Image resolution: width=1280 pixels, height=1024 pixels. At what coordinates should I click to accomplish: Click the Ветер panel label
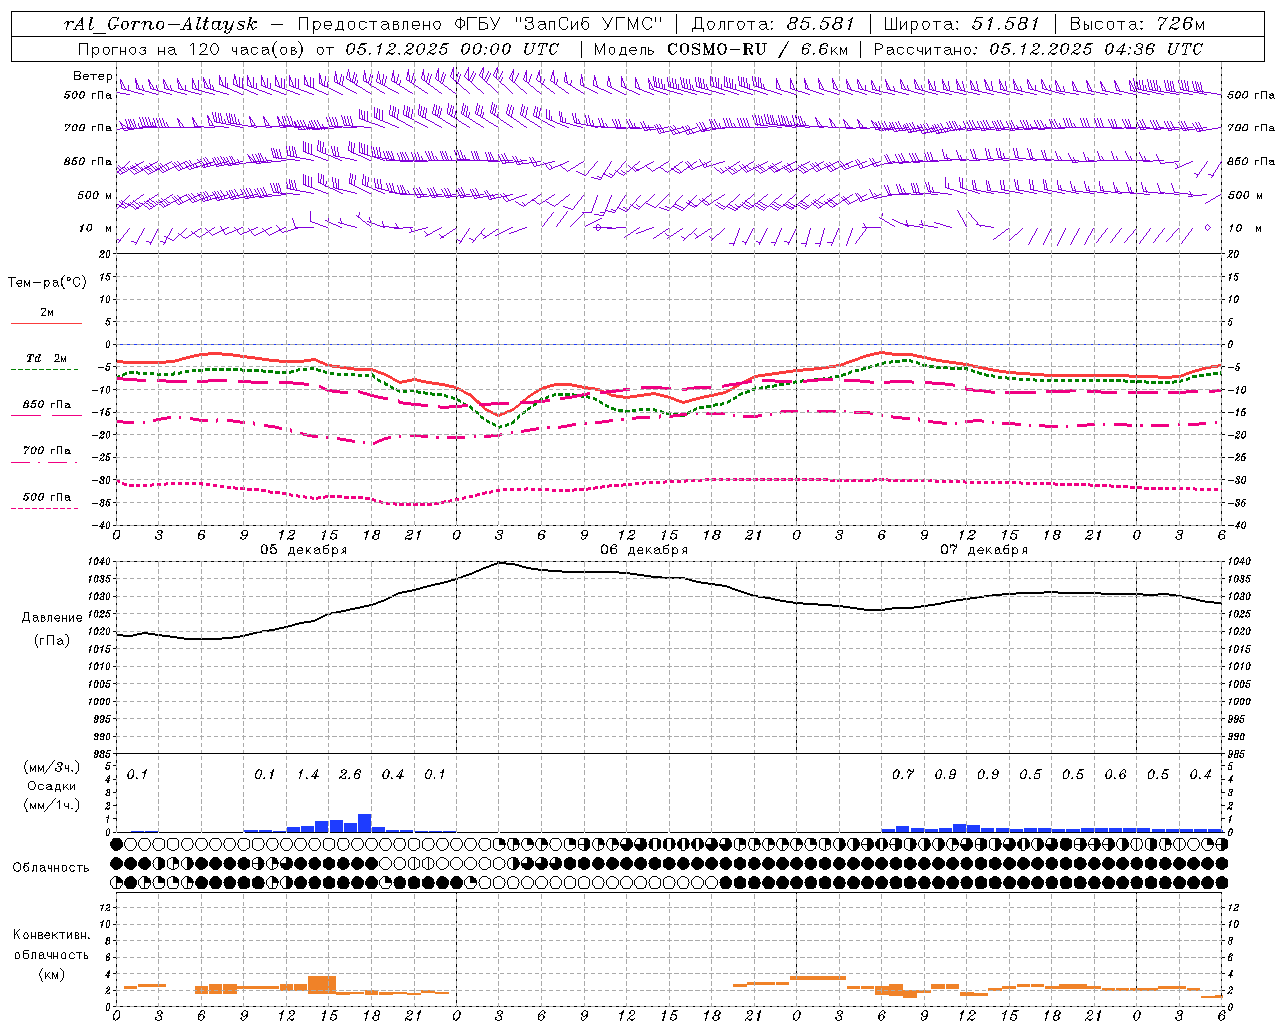pos(92,76)
